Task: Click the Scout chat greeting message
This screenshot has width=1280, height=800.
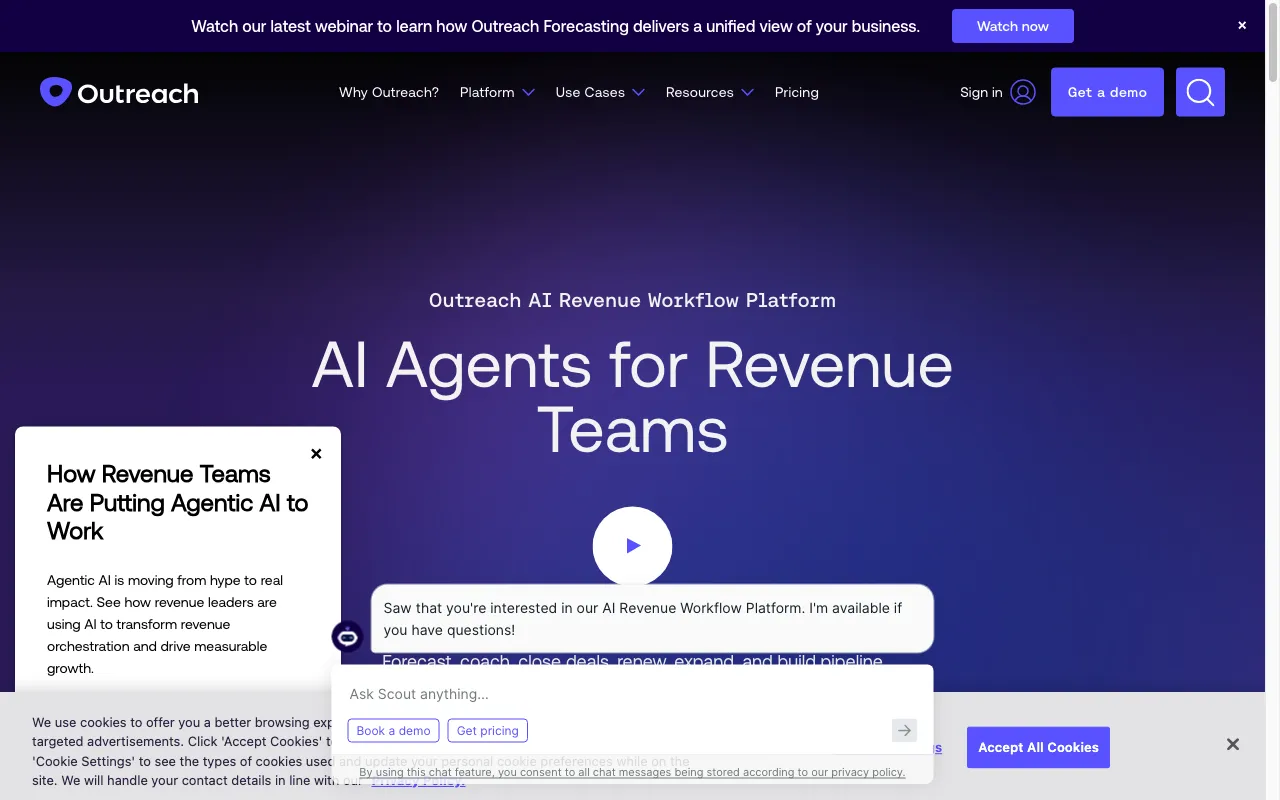Action: click(x=652, y=619)
